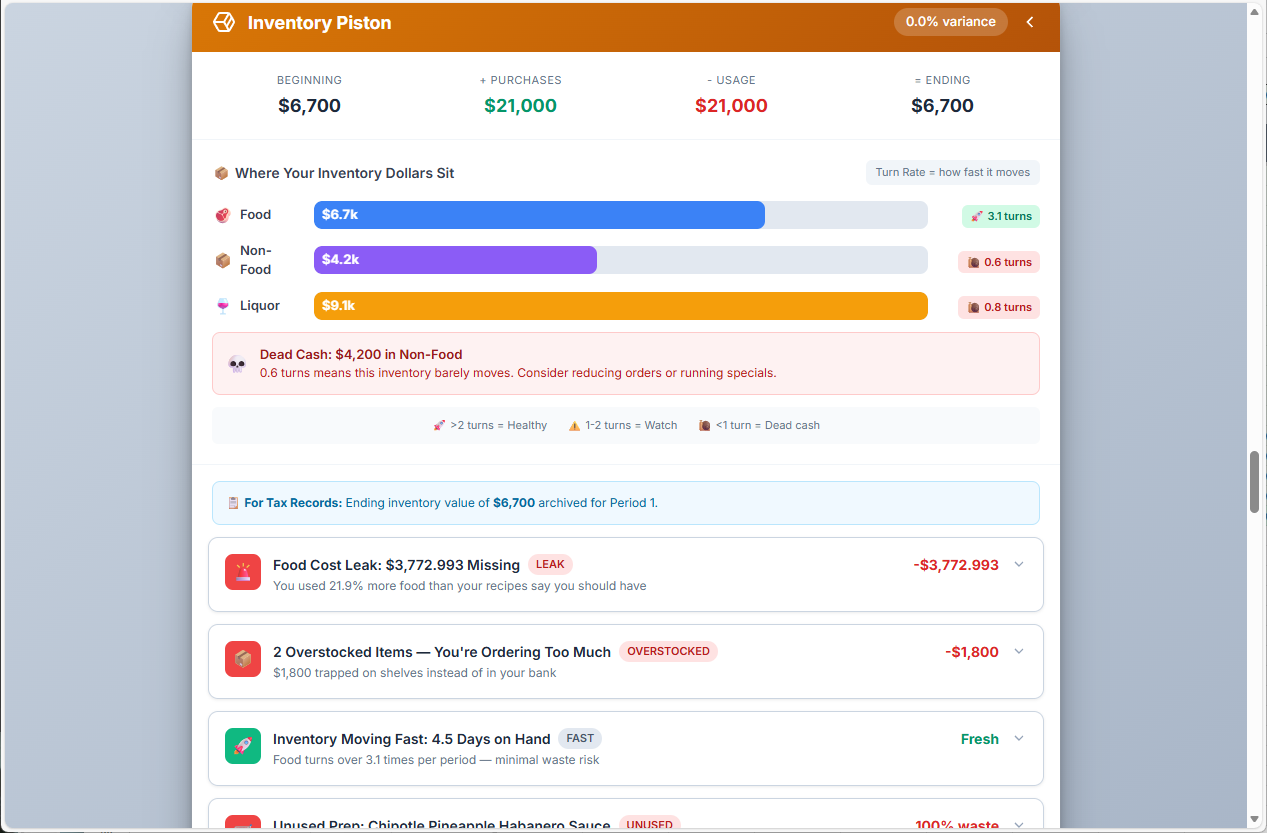
Task: Select the package icon on Overstocked Items card
Action: pyautogui.click(x=243, y=659)
